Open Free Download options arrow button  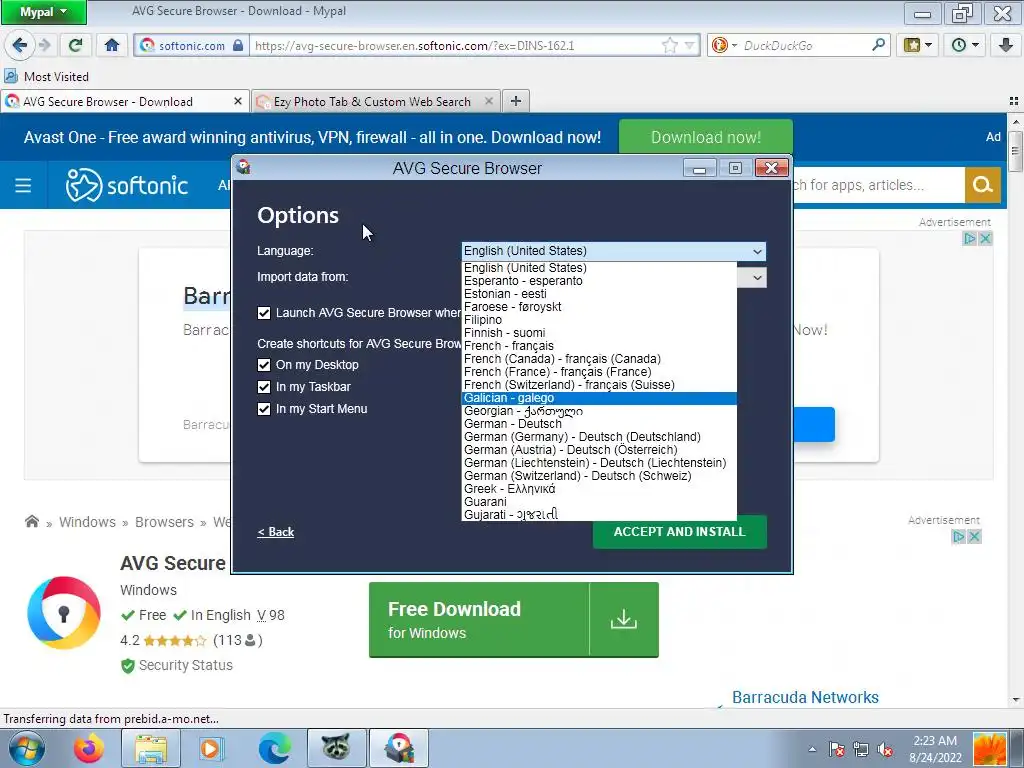pyautogui.click(x=624, y=620)
